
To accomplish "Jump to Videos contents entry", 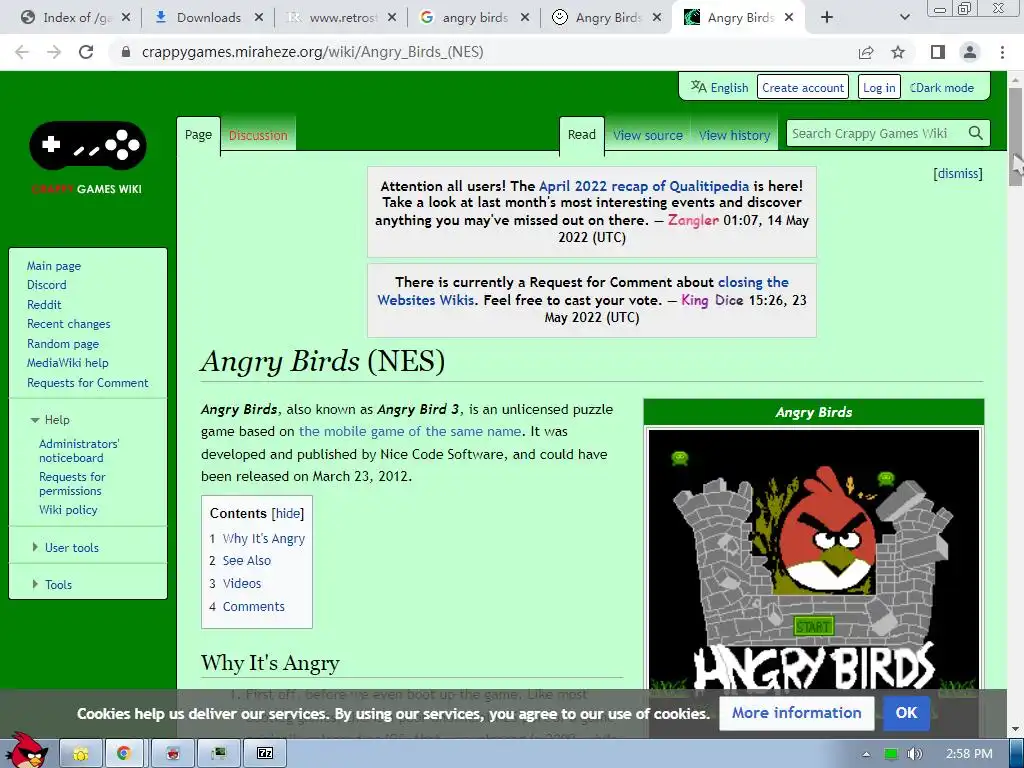I will pos(242,584).
